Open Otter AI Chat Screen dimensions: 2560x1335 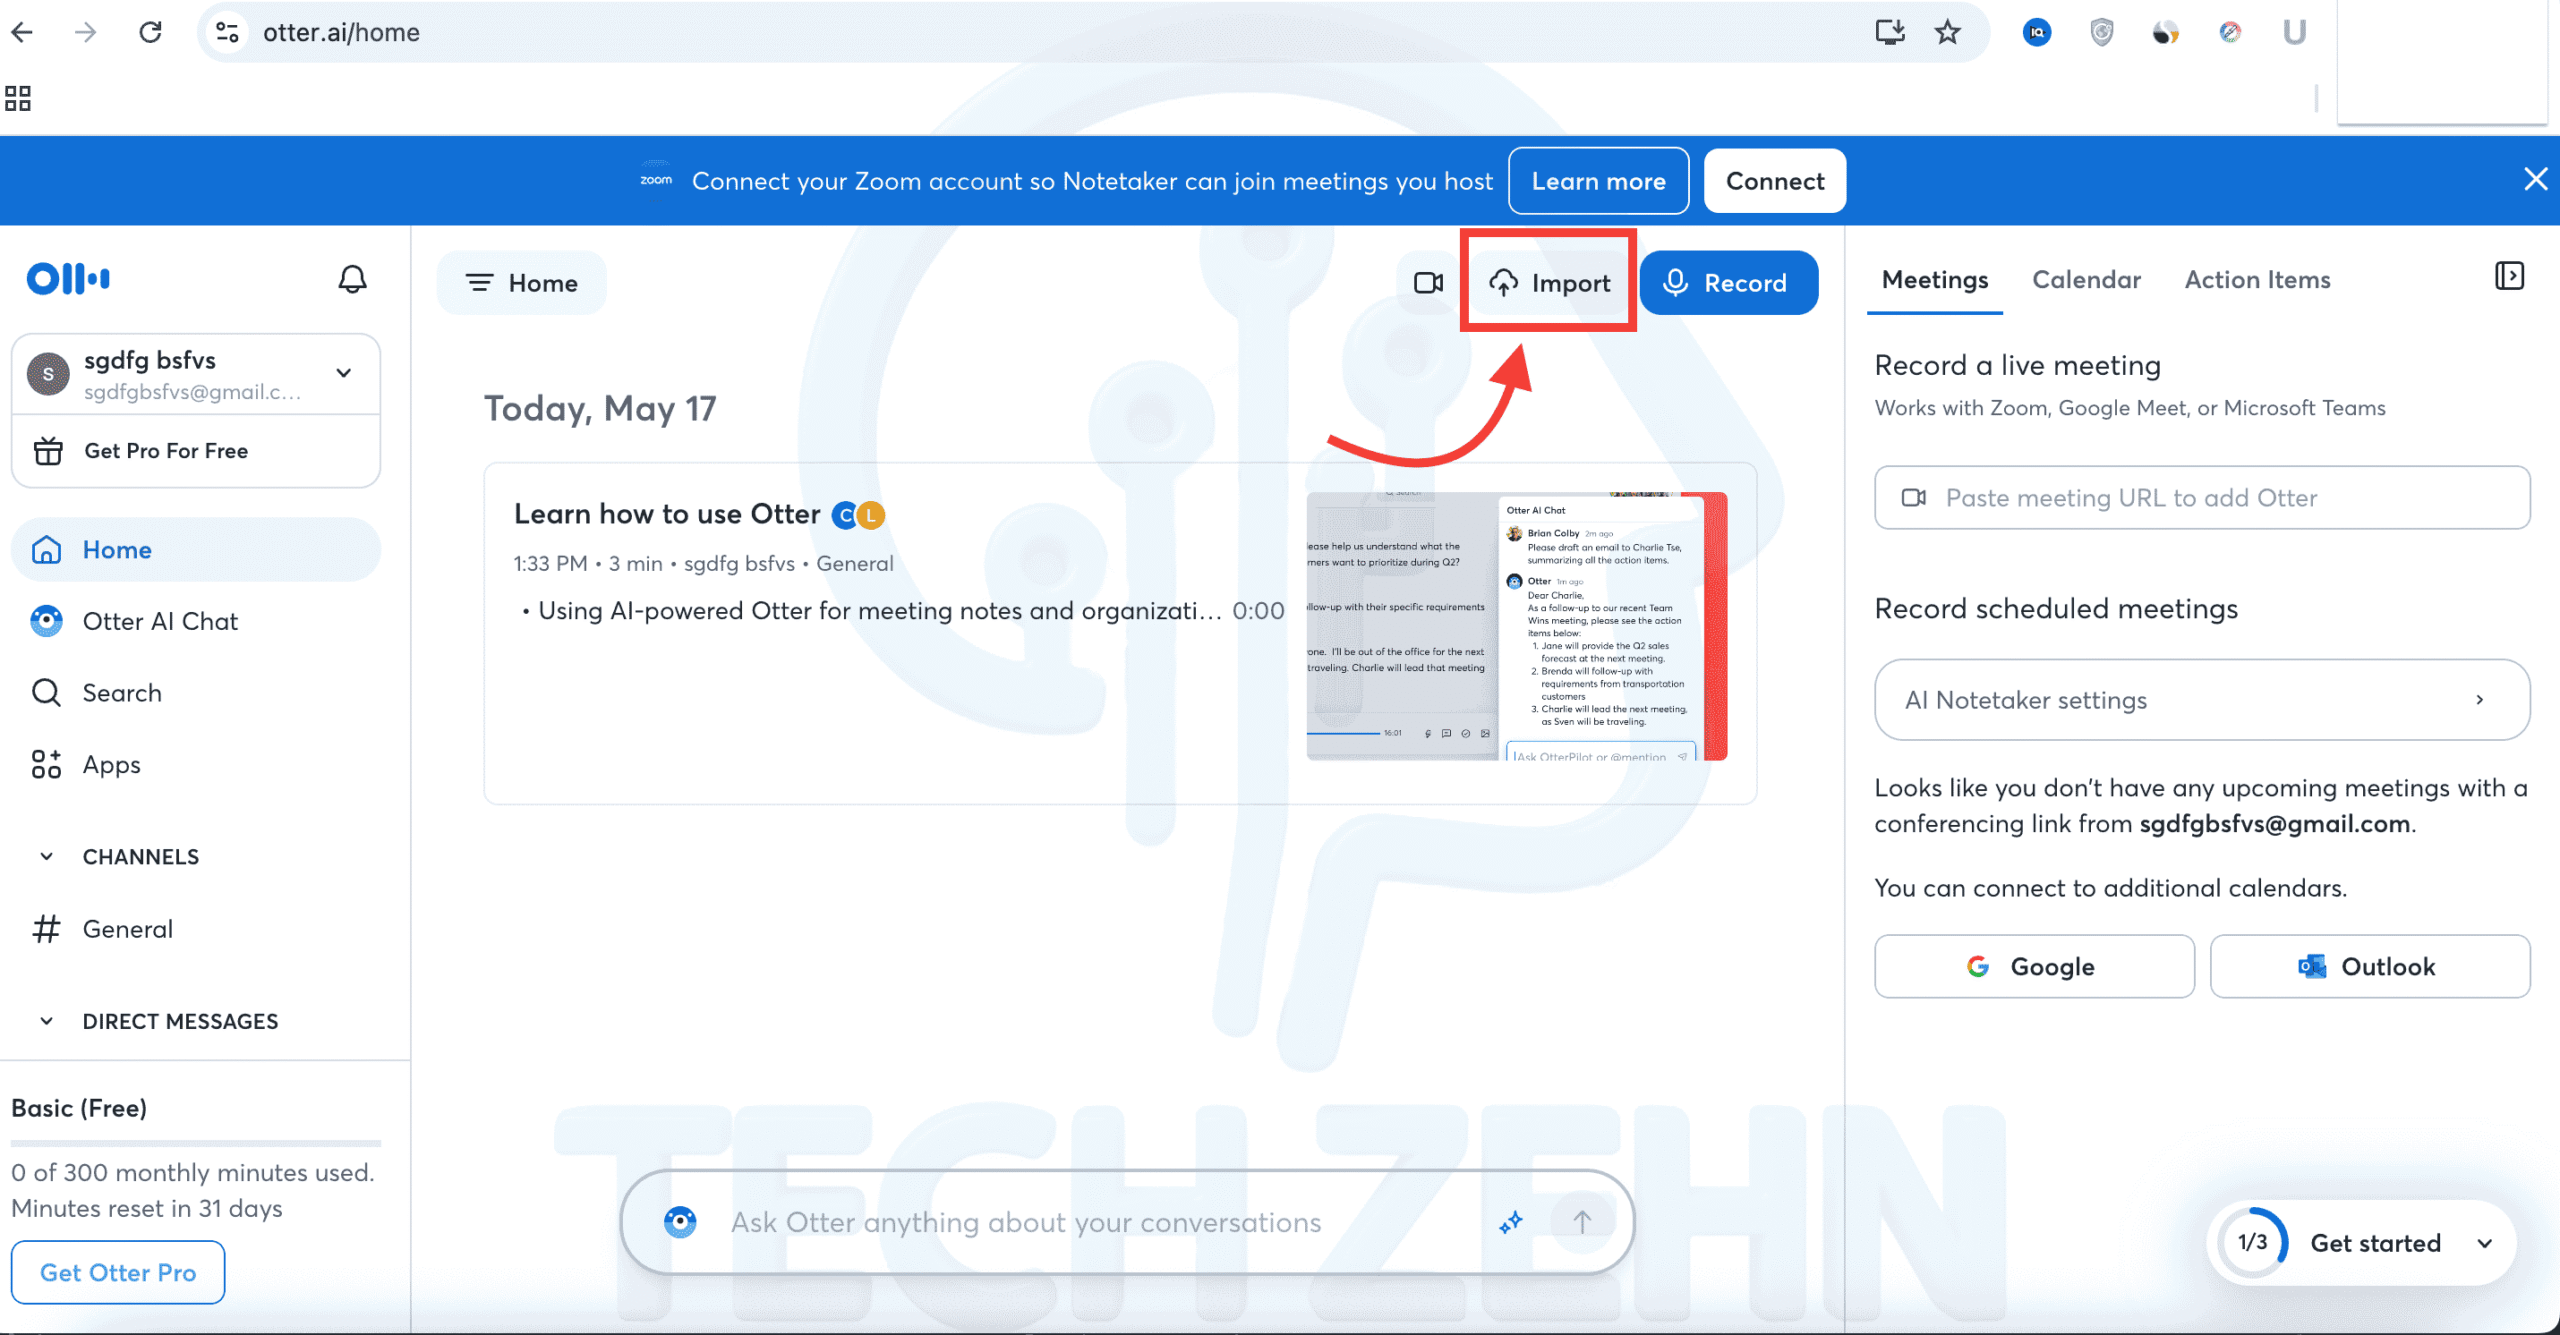point(196,621)
